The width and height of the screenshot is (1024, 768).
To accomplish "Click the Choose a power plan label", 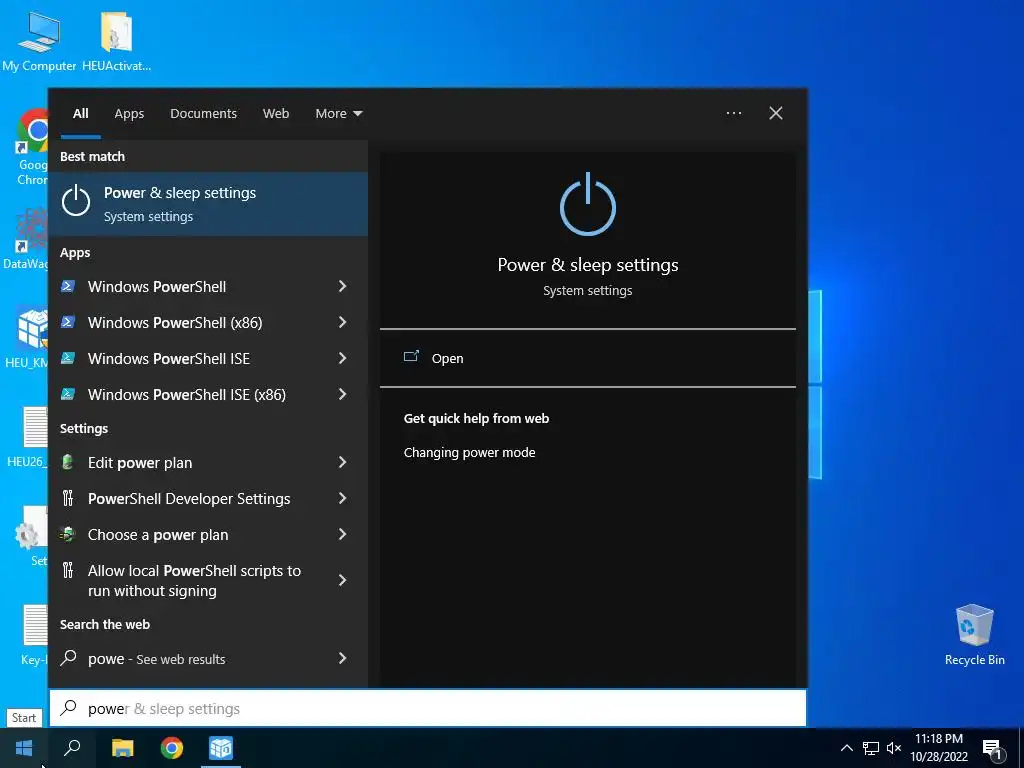I will (158, 535).
